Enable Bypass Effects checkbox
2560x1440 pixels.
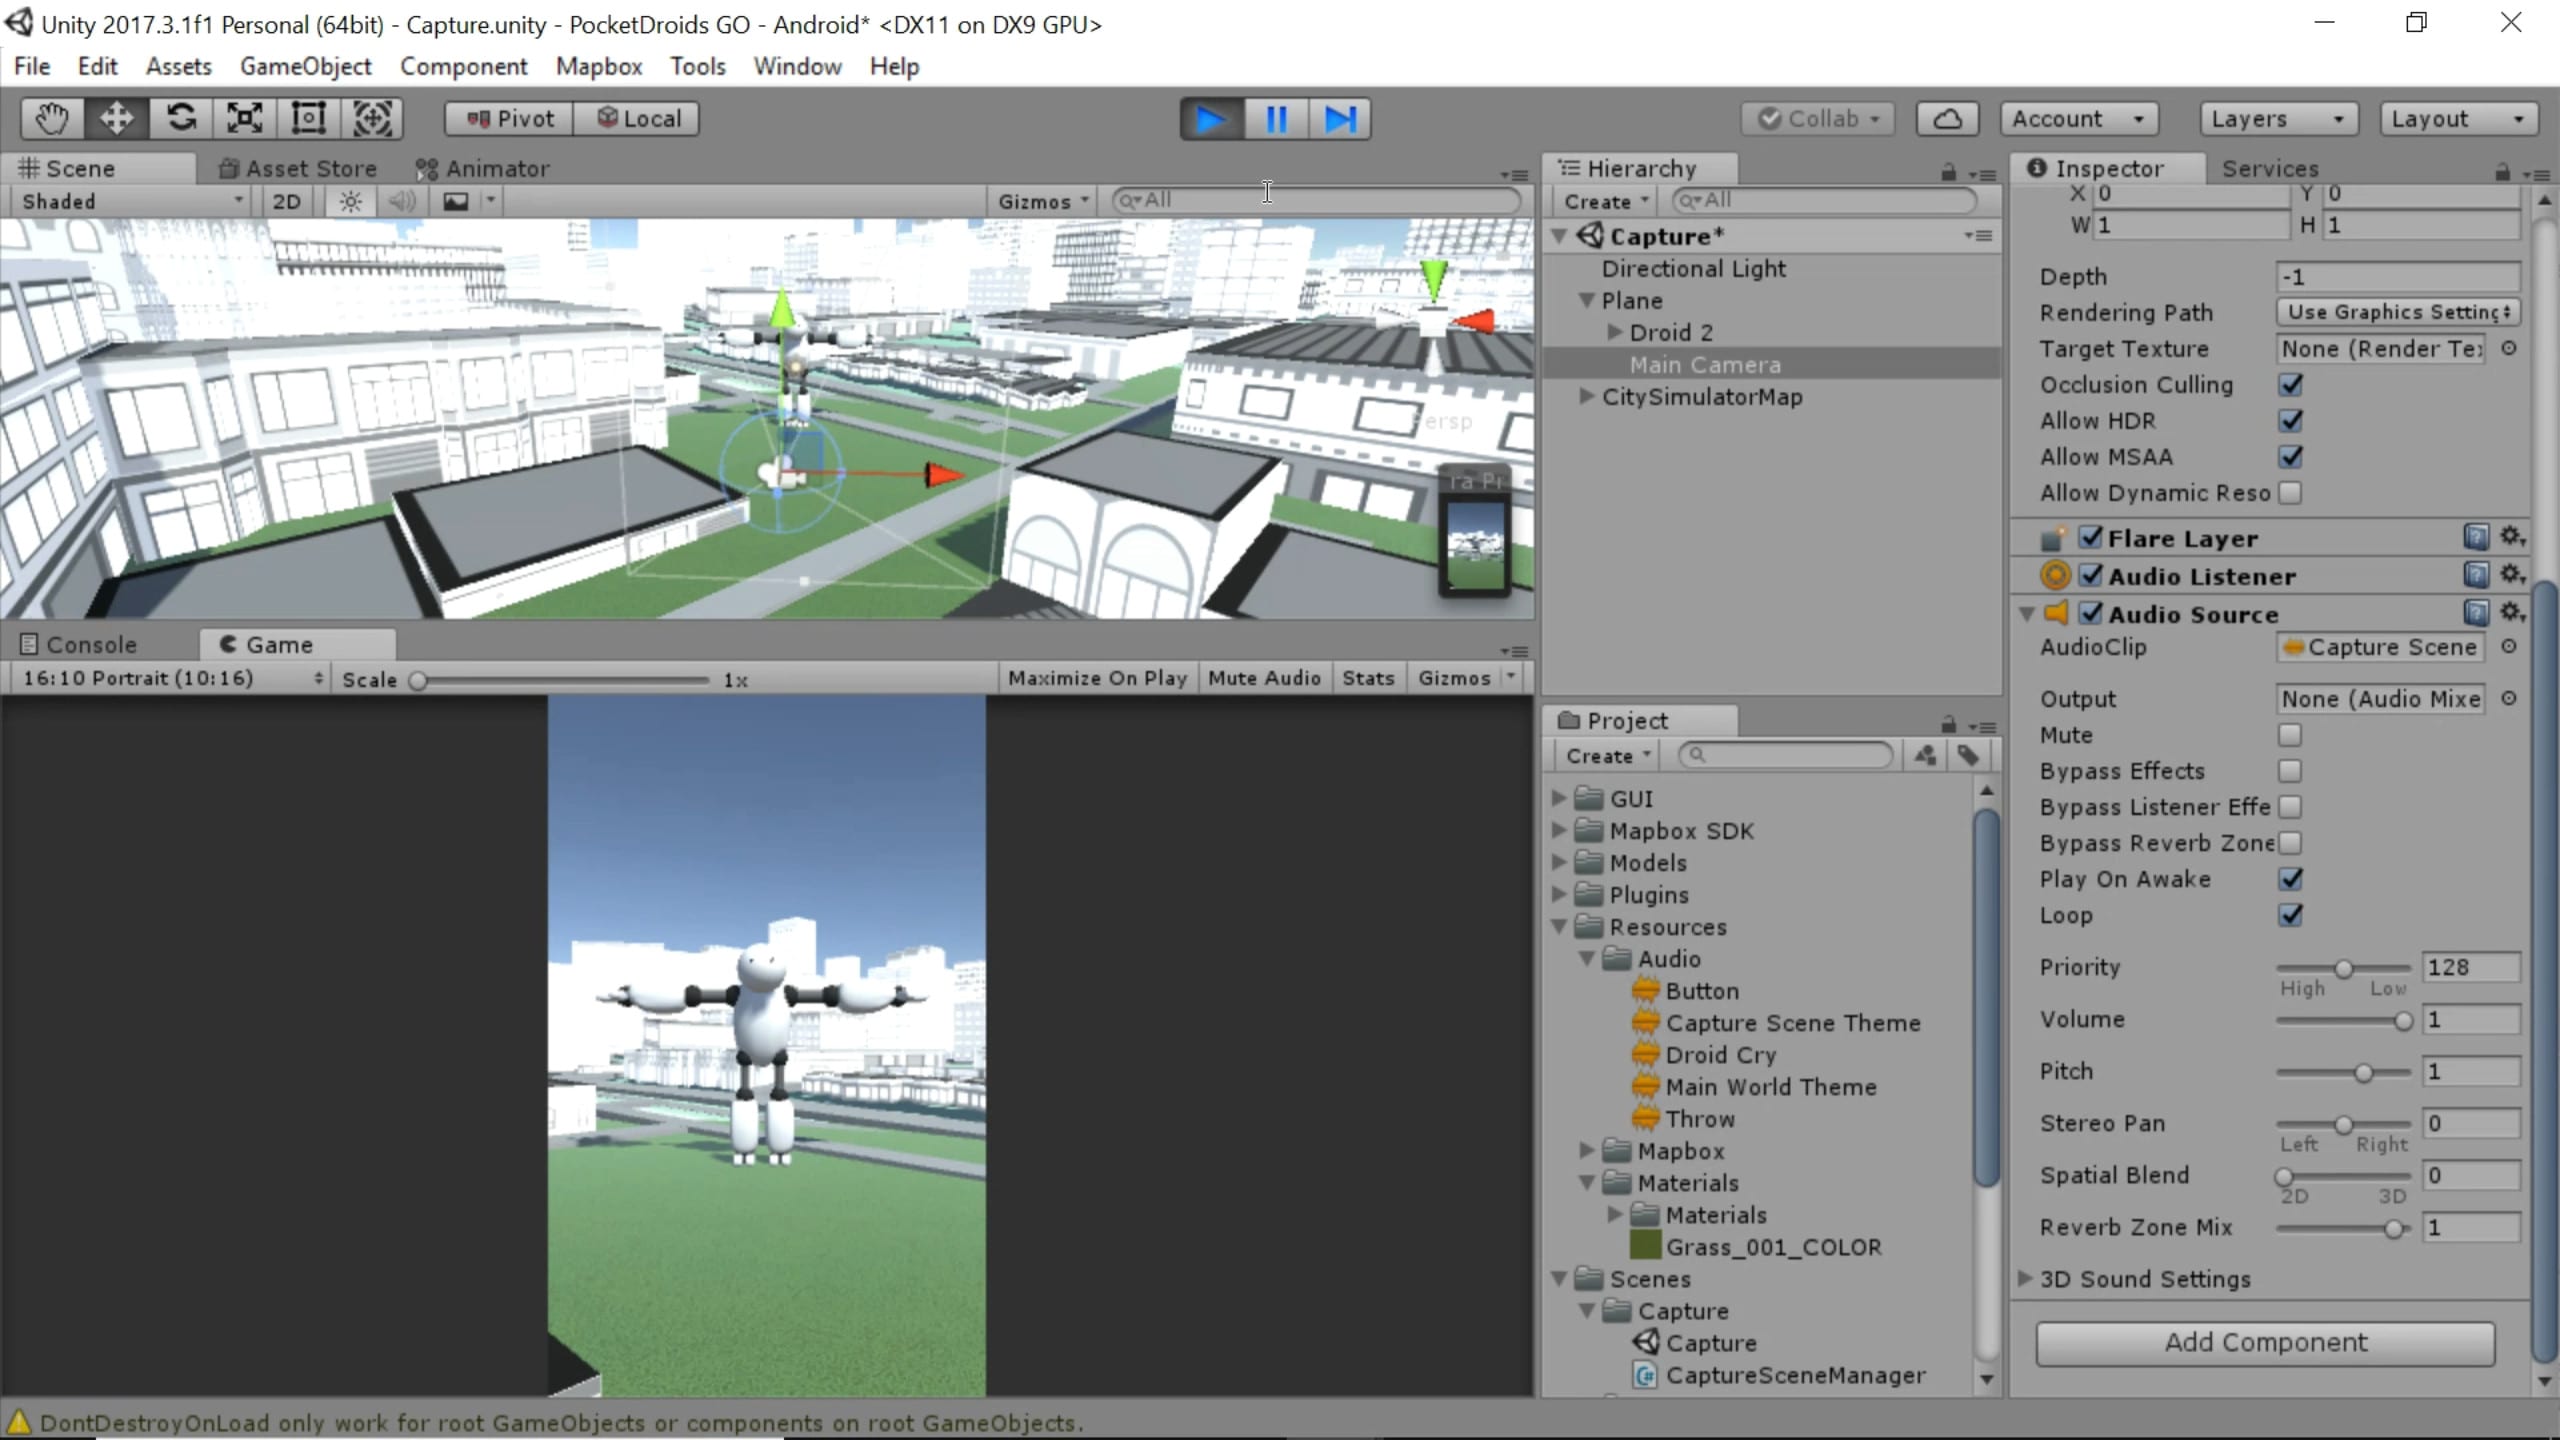pos(2290,771)
